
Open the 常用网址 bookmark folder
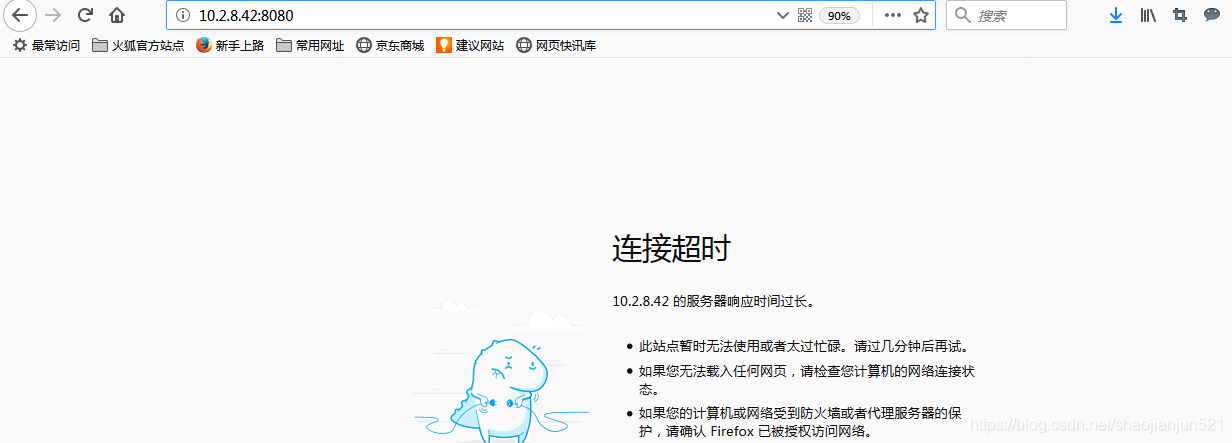pyautogui.click(x=310, y=45)
